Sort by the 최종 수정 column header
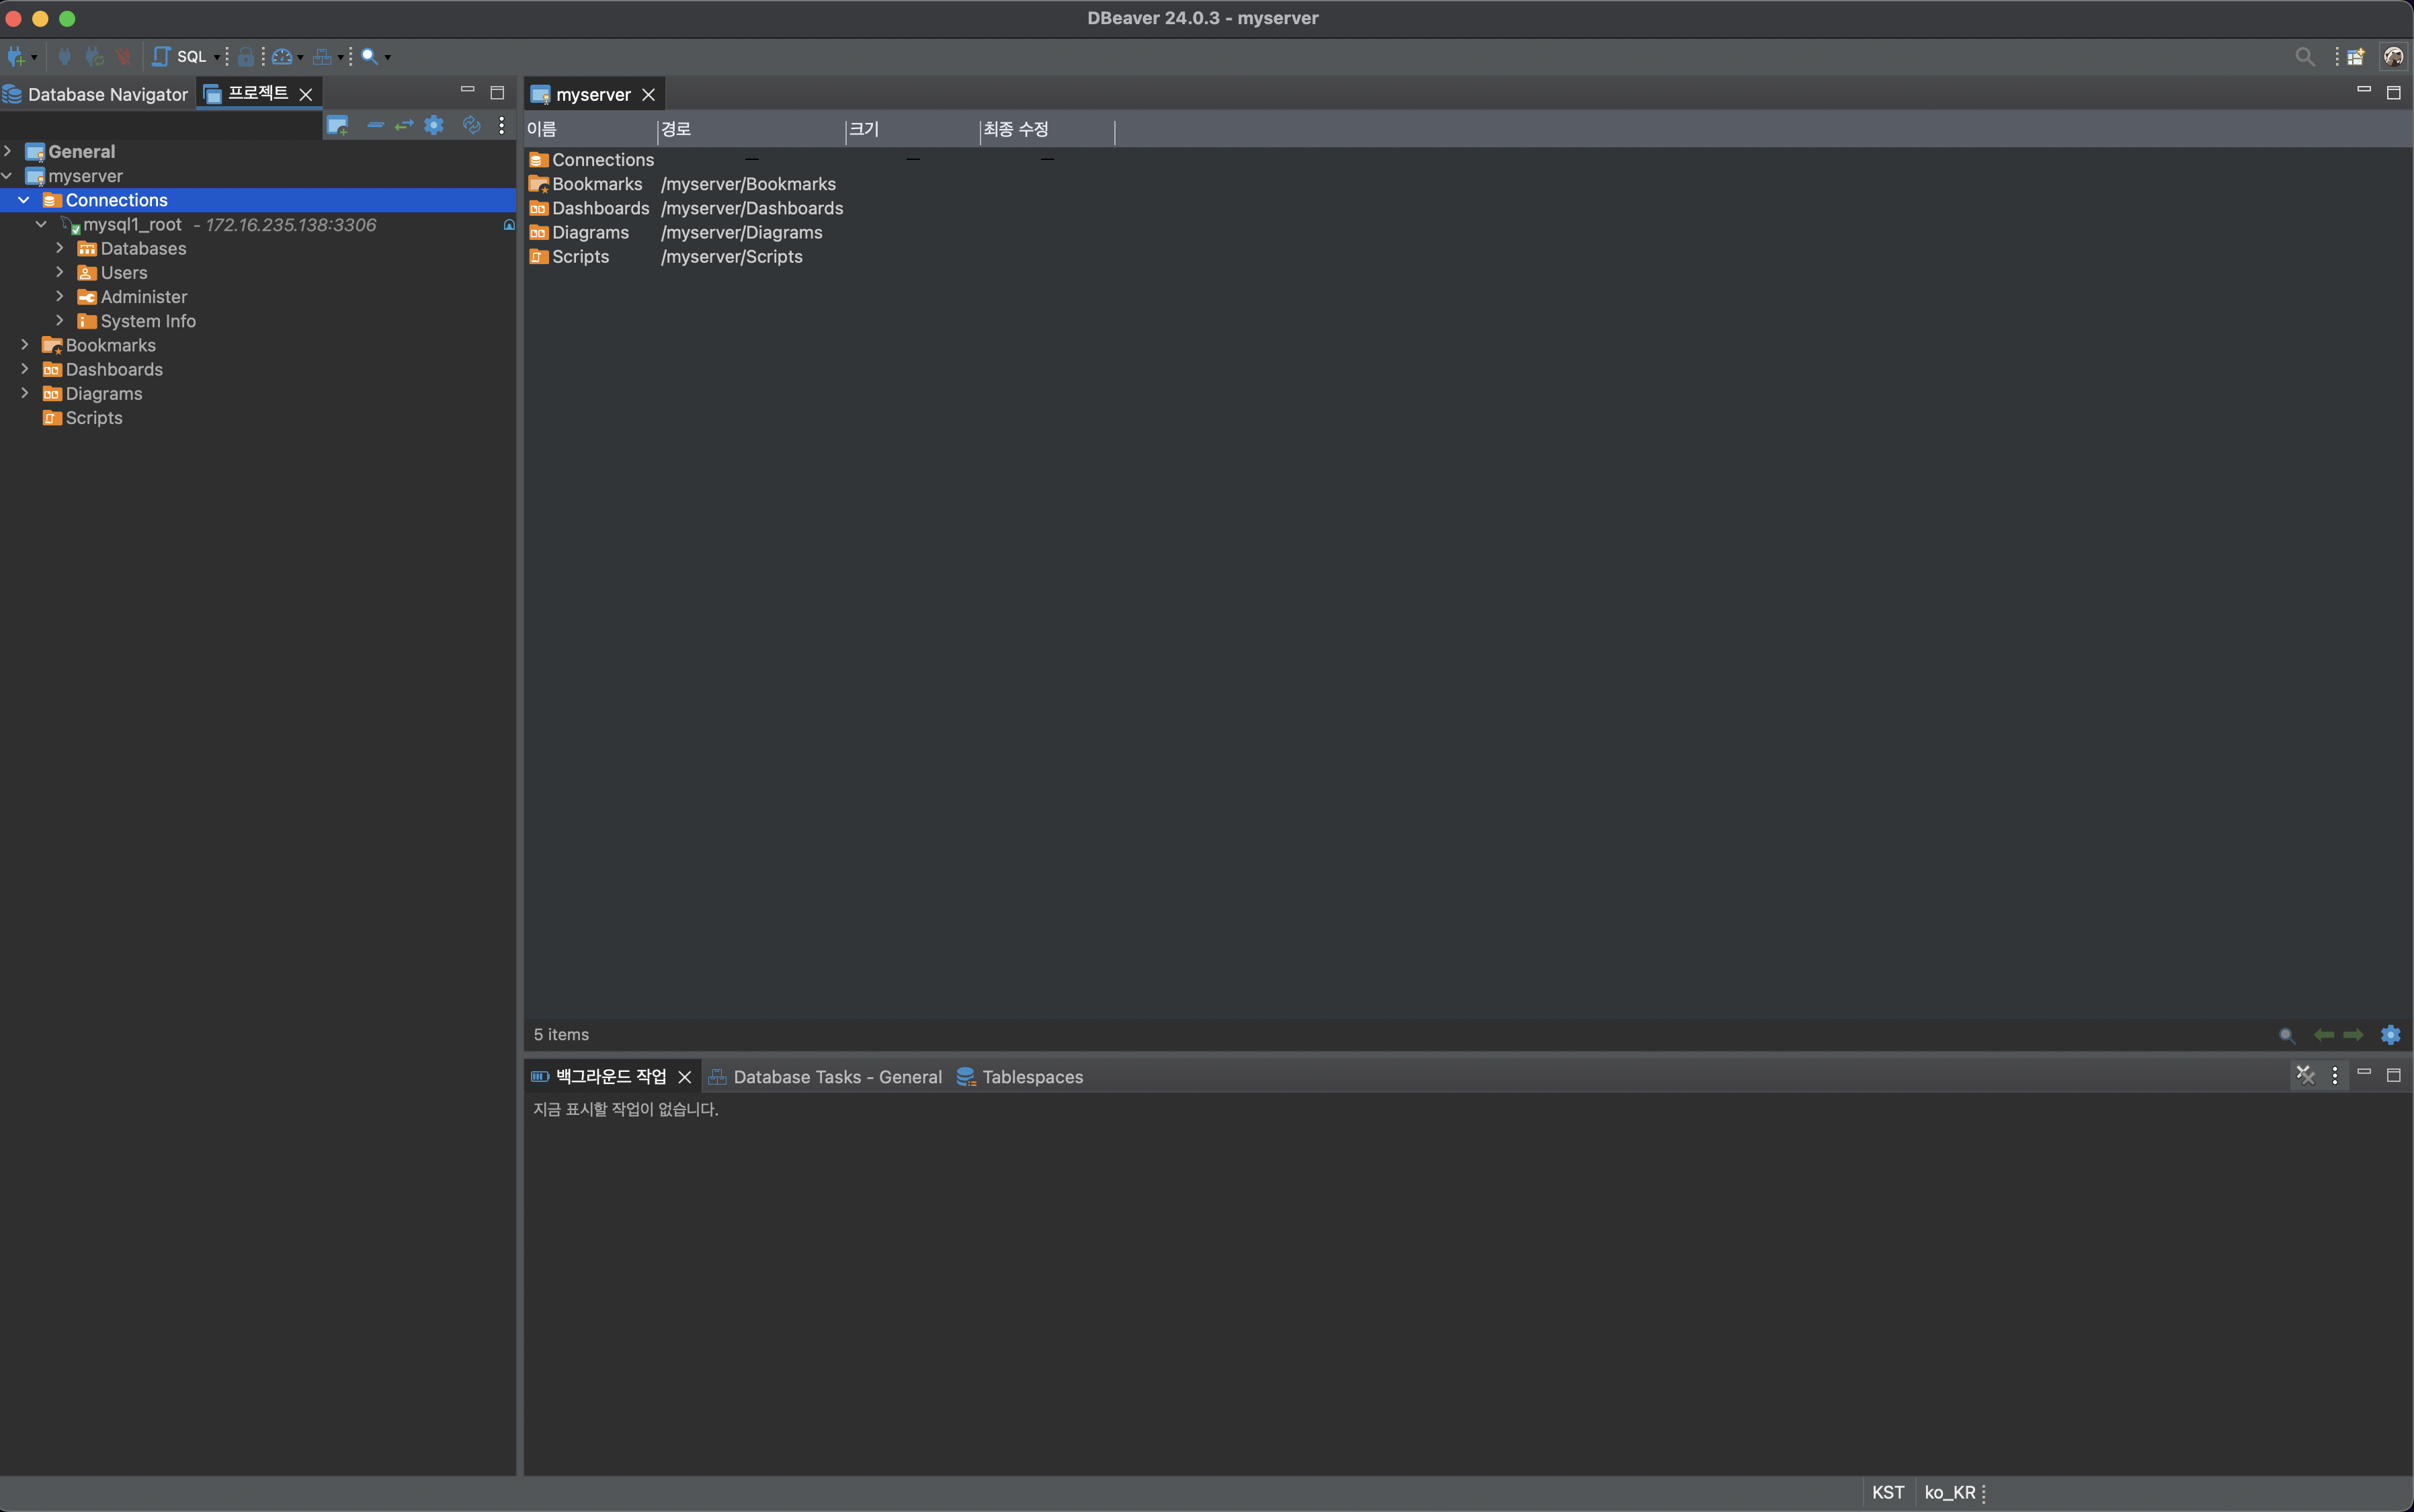This screenshot has width=2414, height=1512. pyautogui.click(x=1047, y=129)
